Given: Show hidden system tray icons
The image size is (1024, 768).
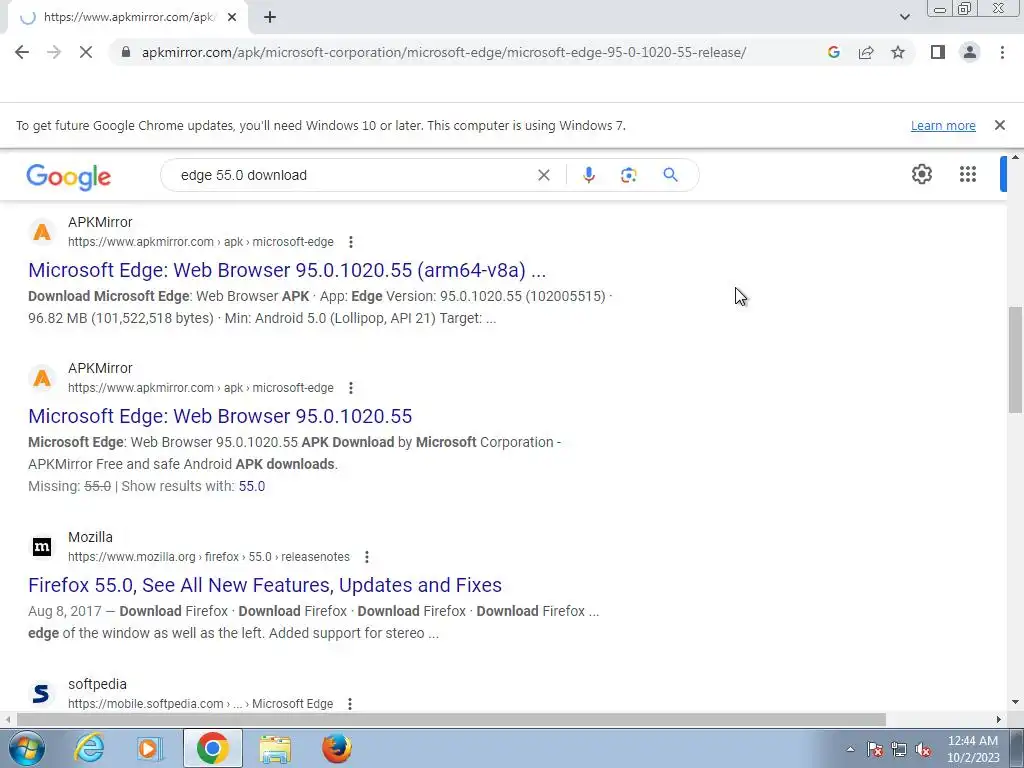Looking at the screenshot, I should pyautogui.click(x=850, y=749).
